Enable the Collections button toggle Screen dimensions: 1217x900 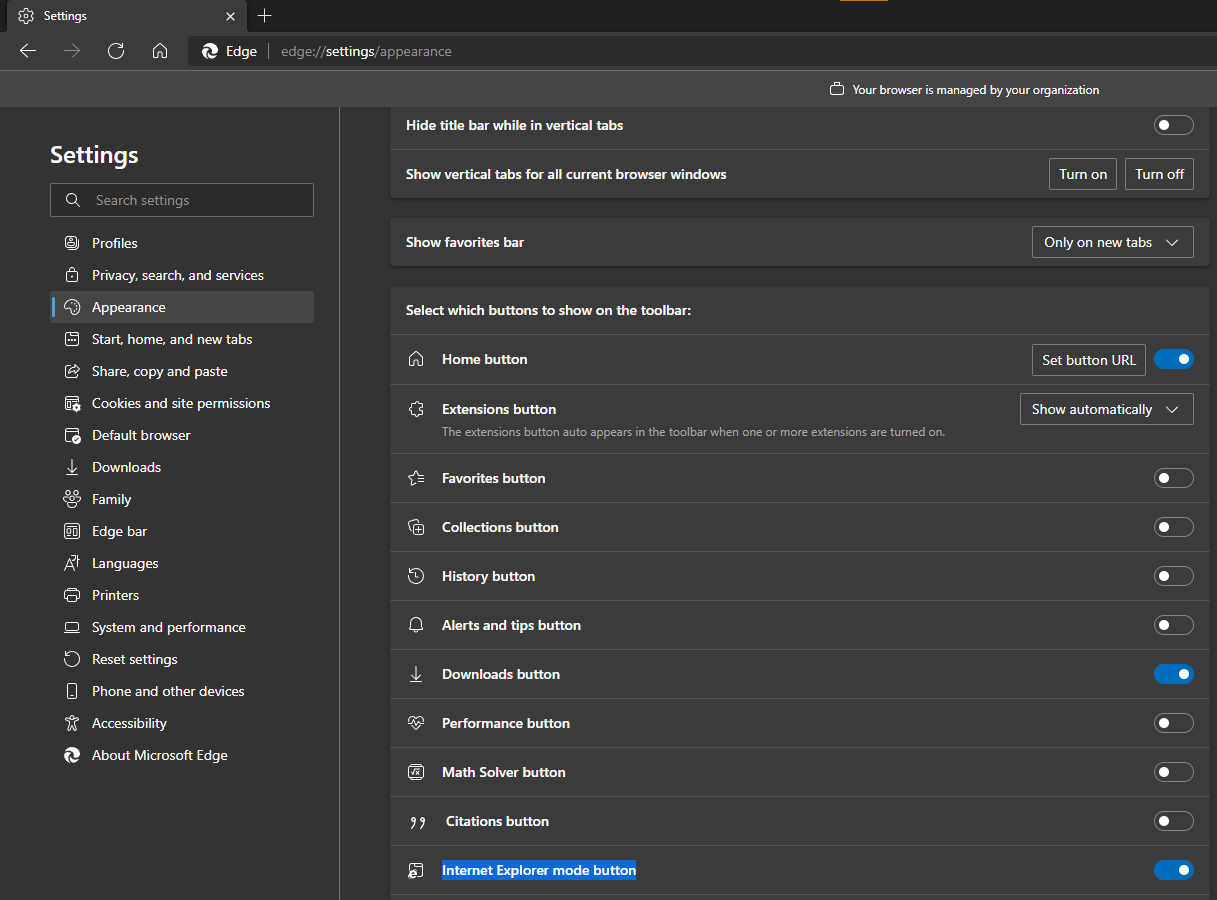1174,527
